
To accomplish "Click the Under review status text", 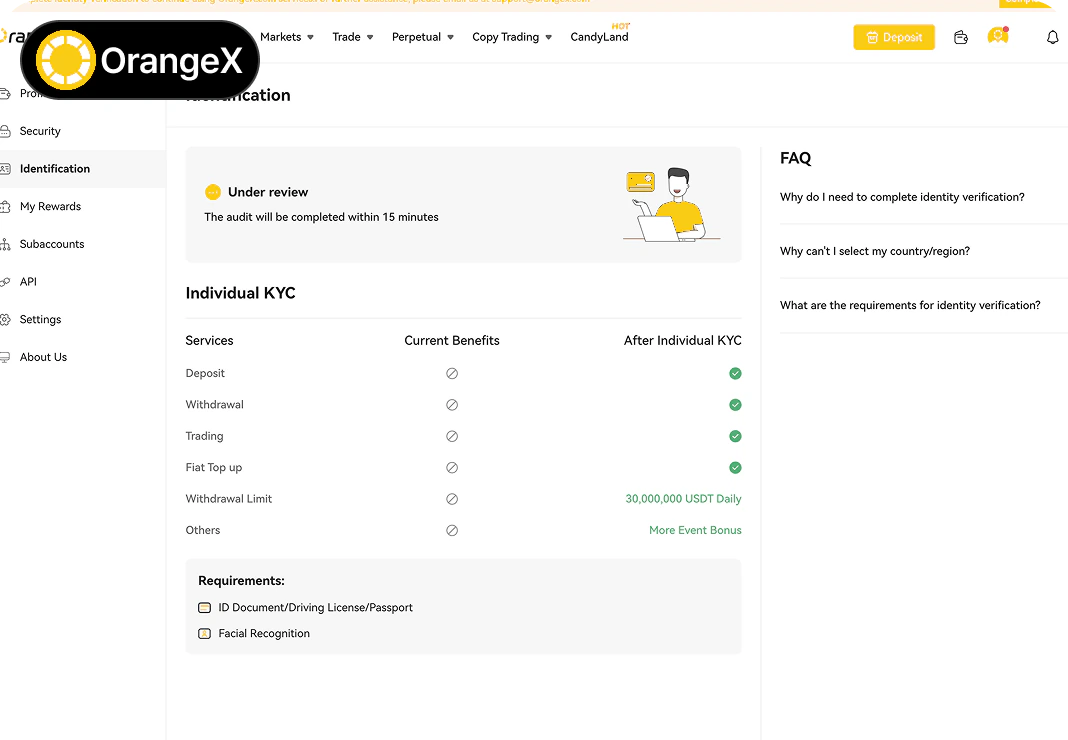I will point(268,192).
